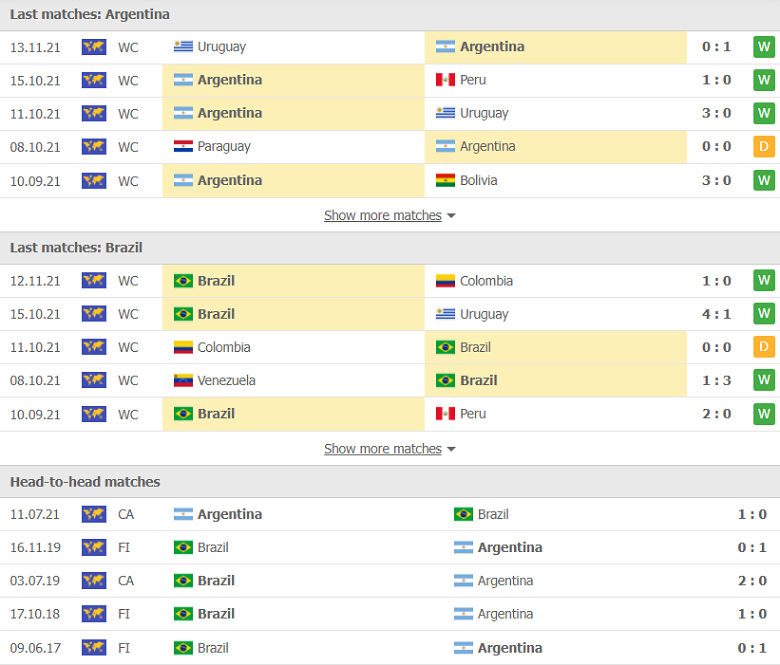Click the orange D badge for Paraguay vs Argentina

764,147
